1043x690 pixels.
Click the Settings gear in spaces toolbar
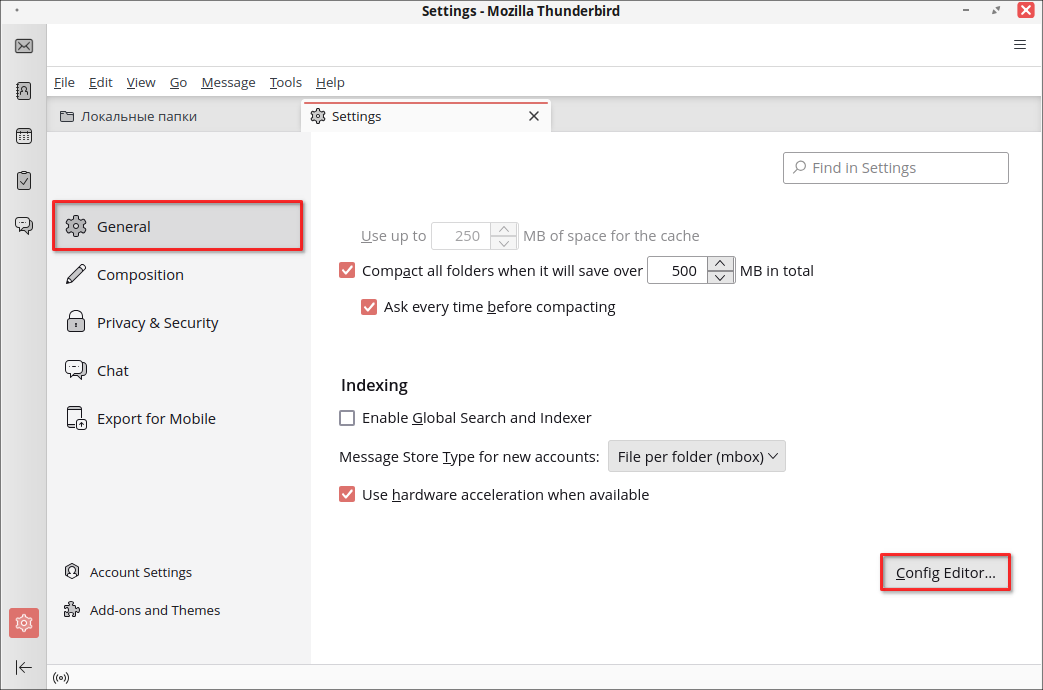coord(24,623)
